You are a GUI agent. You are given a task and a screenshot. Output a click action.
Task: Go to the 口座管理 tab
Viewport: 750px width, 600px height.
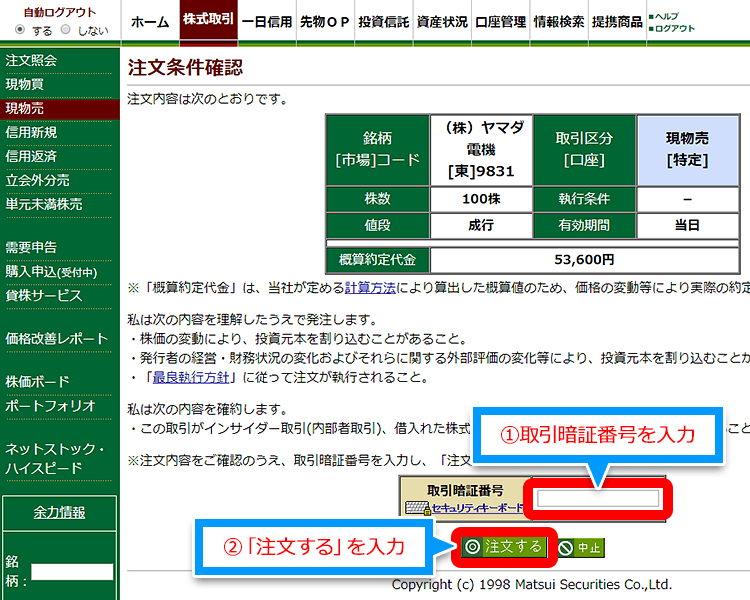point(500,22)
